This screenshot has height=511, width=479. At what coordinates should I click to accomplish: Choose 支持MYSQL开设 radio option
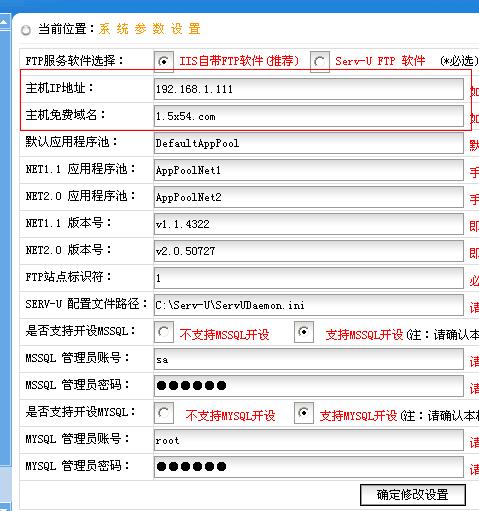pyautogui.click(x=304, y=413)
